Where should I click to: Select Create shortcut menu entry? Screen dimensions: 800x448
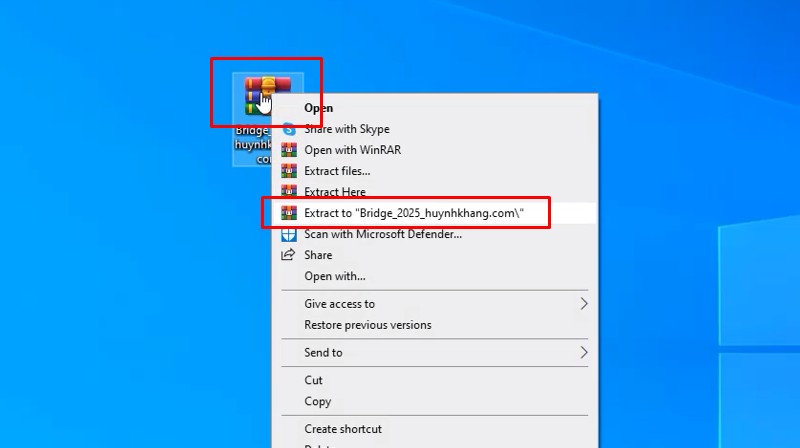[x=343, y=429]
